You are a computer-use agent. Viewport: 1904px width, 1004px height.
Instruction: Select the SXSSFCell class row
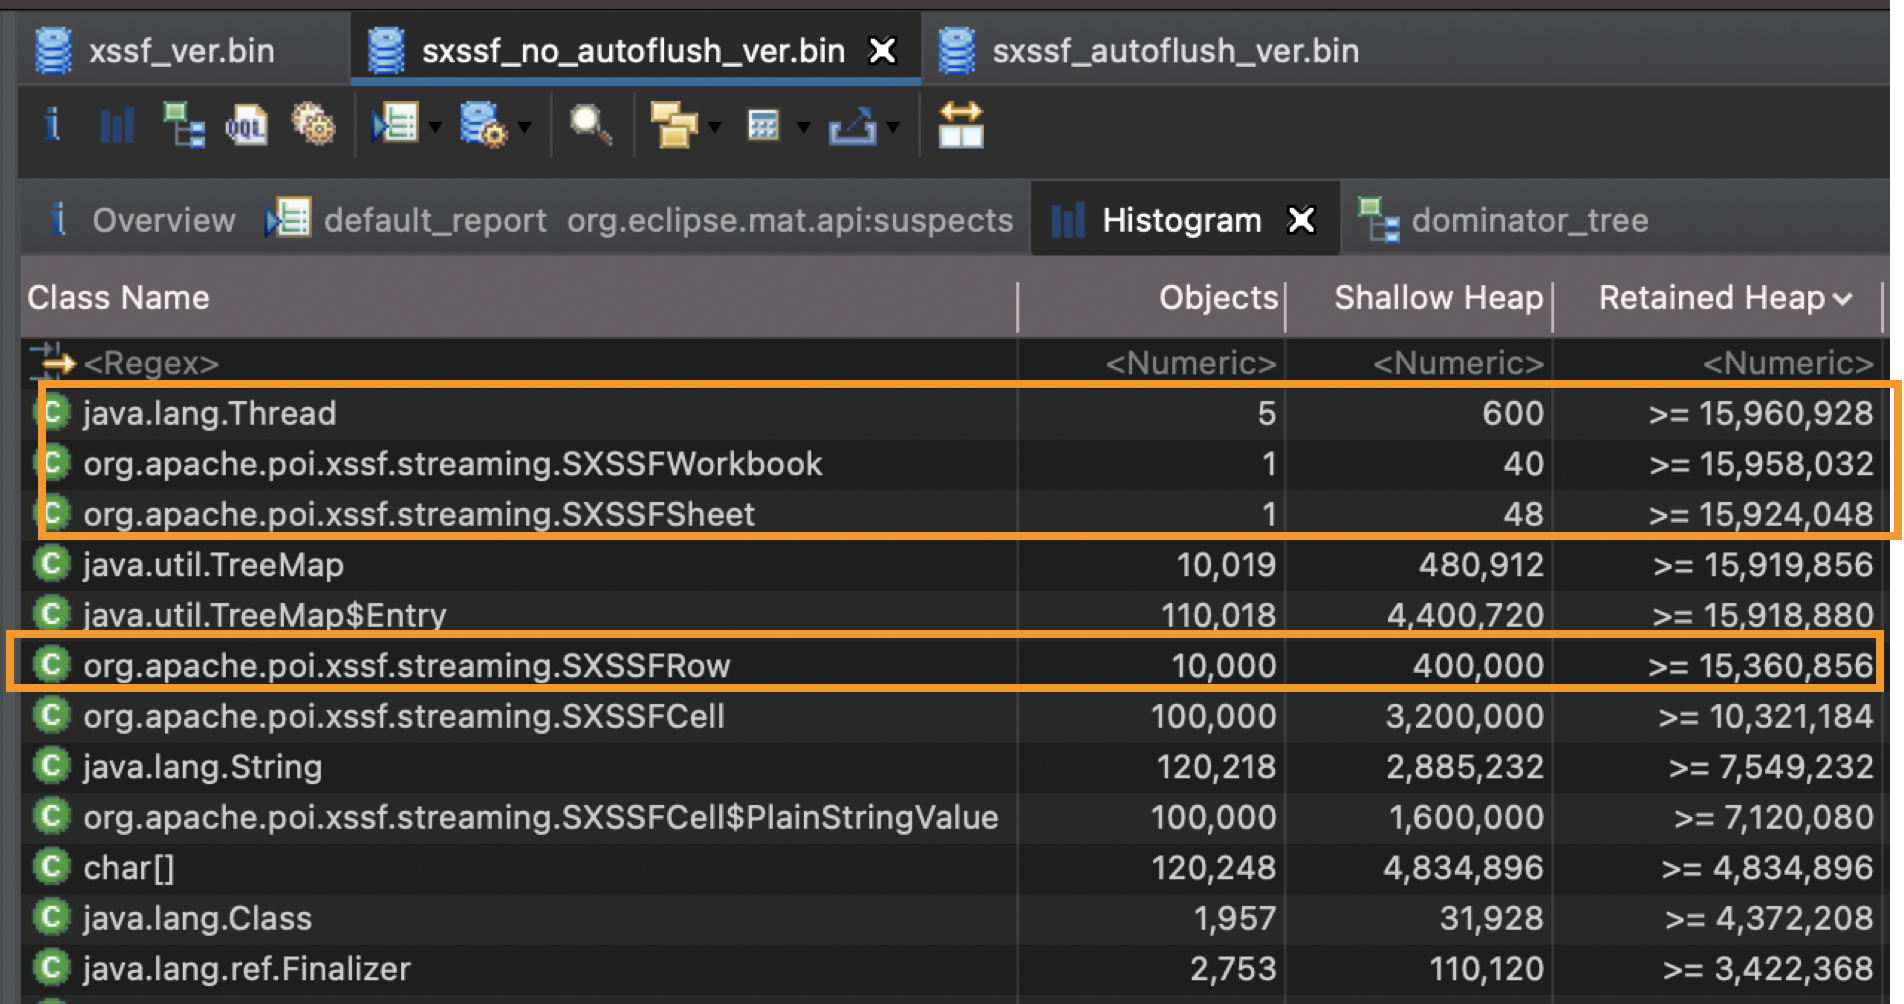click(950, 716)
